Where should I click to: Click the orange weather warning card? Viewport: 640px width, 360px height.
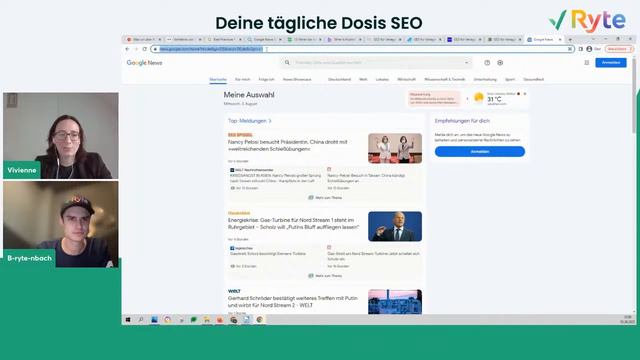pos(434,99)
